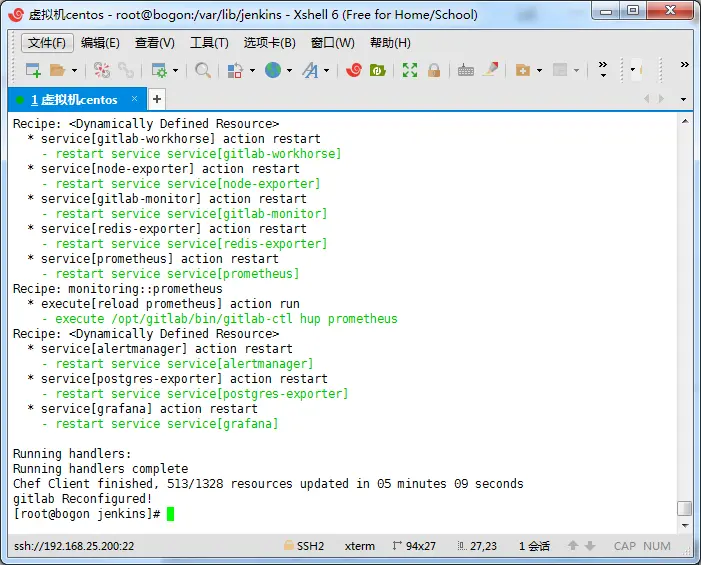This screenshot has width=701, height=565.
Task: Toggle full screen mode icon
Action: pos(410,70)
